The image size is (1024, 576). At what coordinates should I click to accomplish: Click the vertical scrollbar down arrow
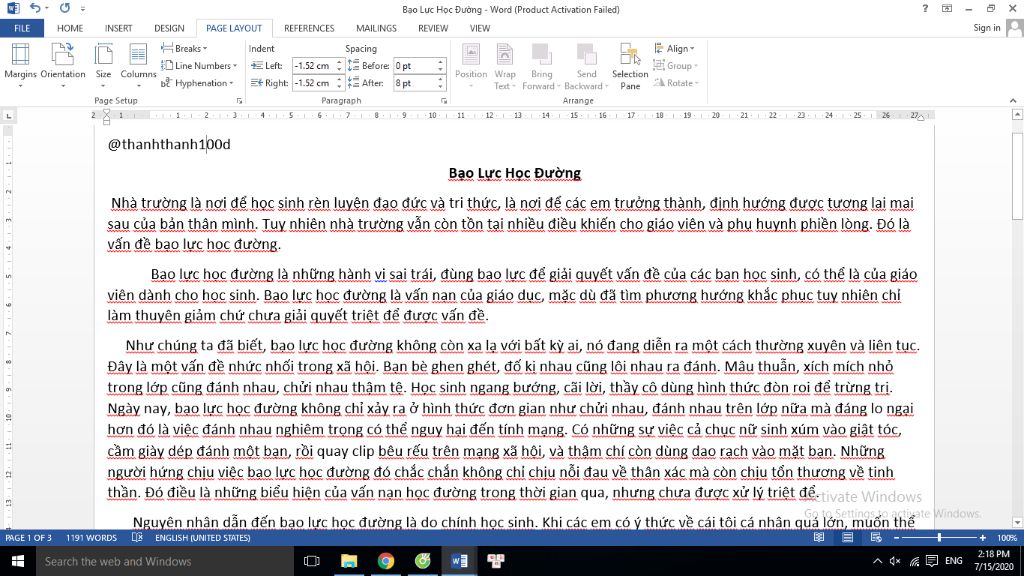(x=1017, y=522)
